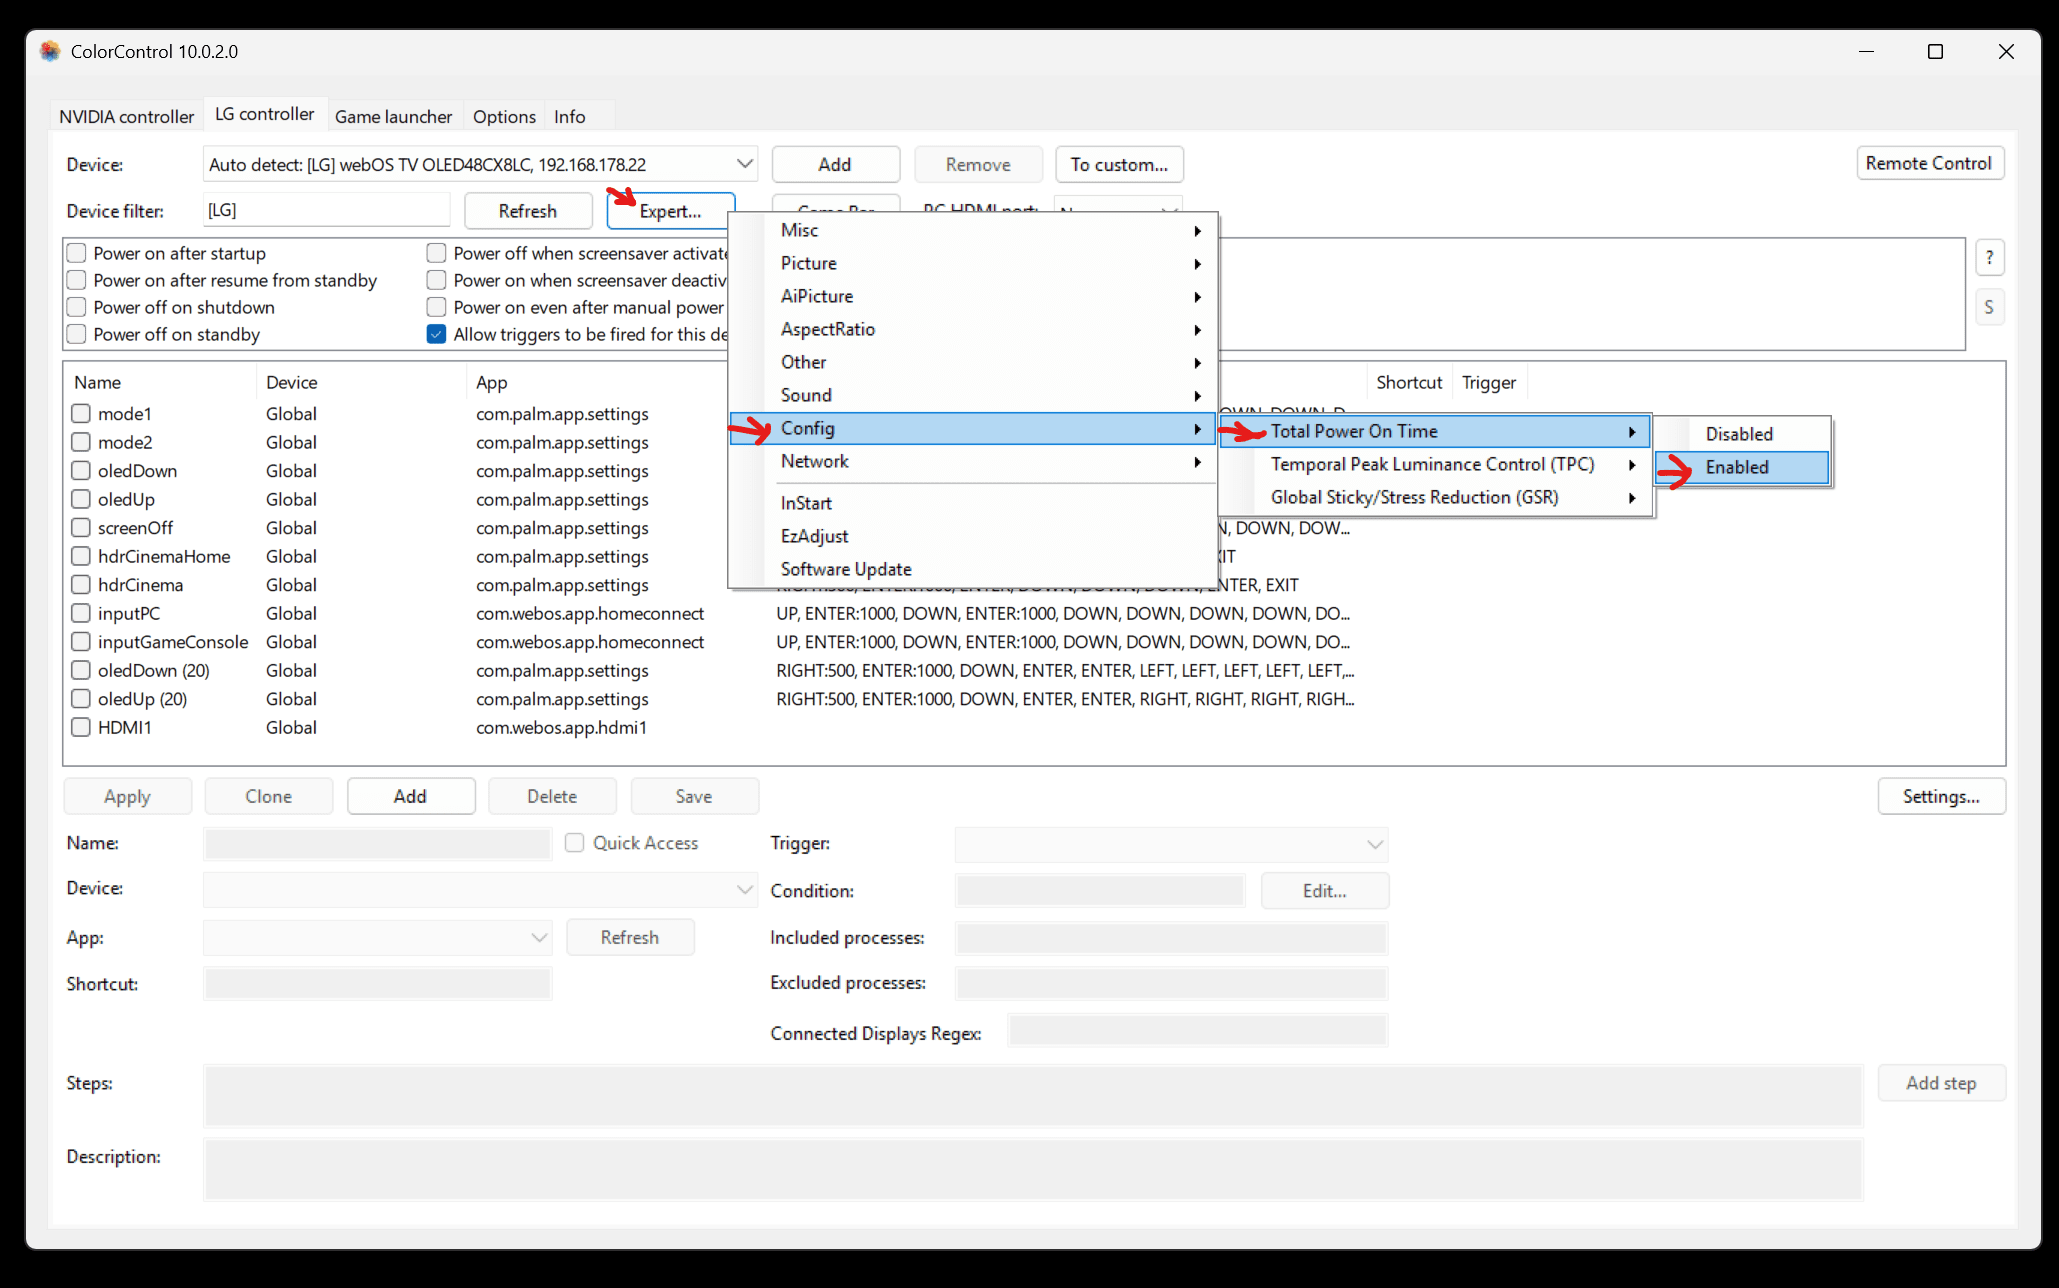
Task: Open the Settings... button
Action: pyautogui.click(x=1940, y=796)
